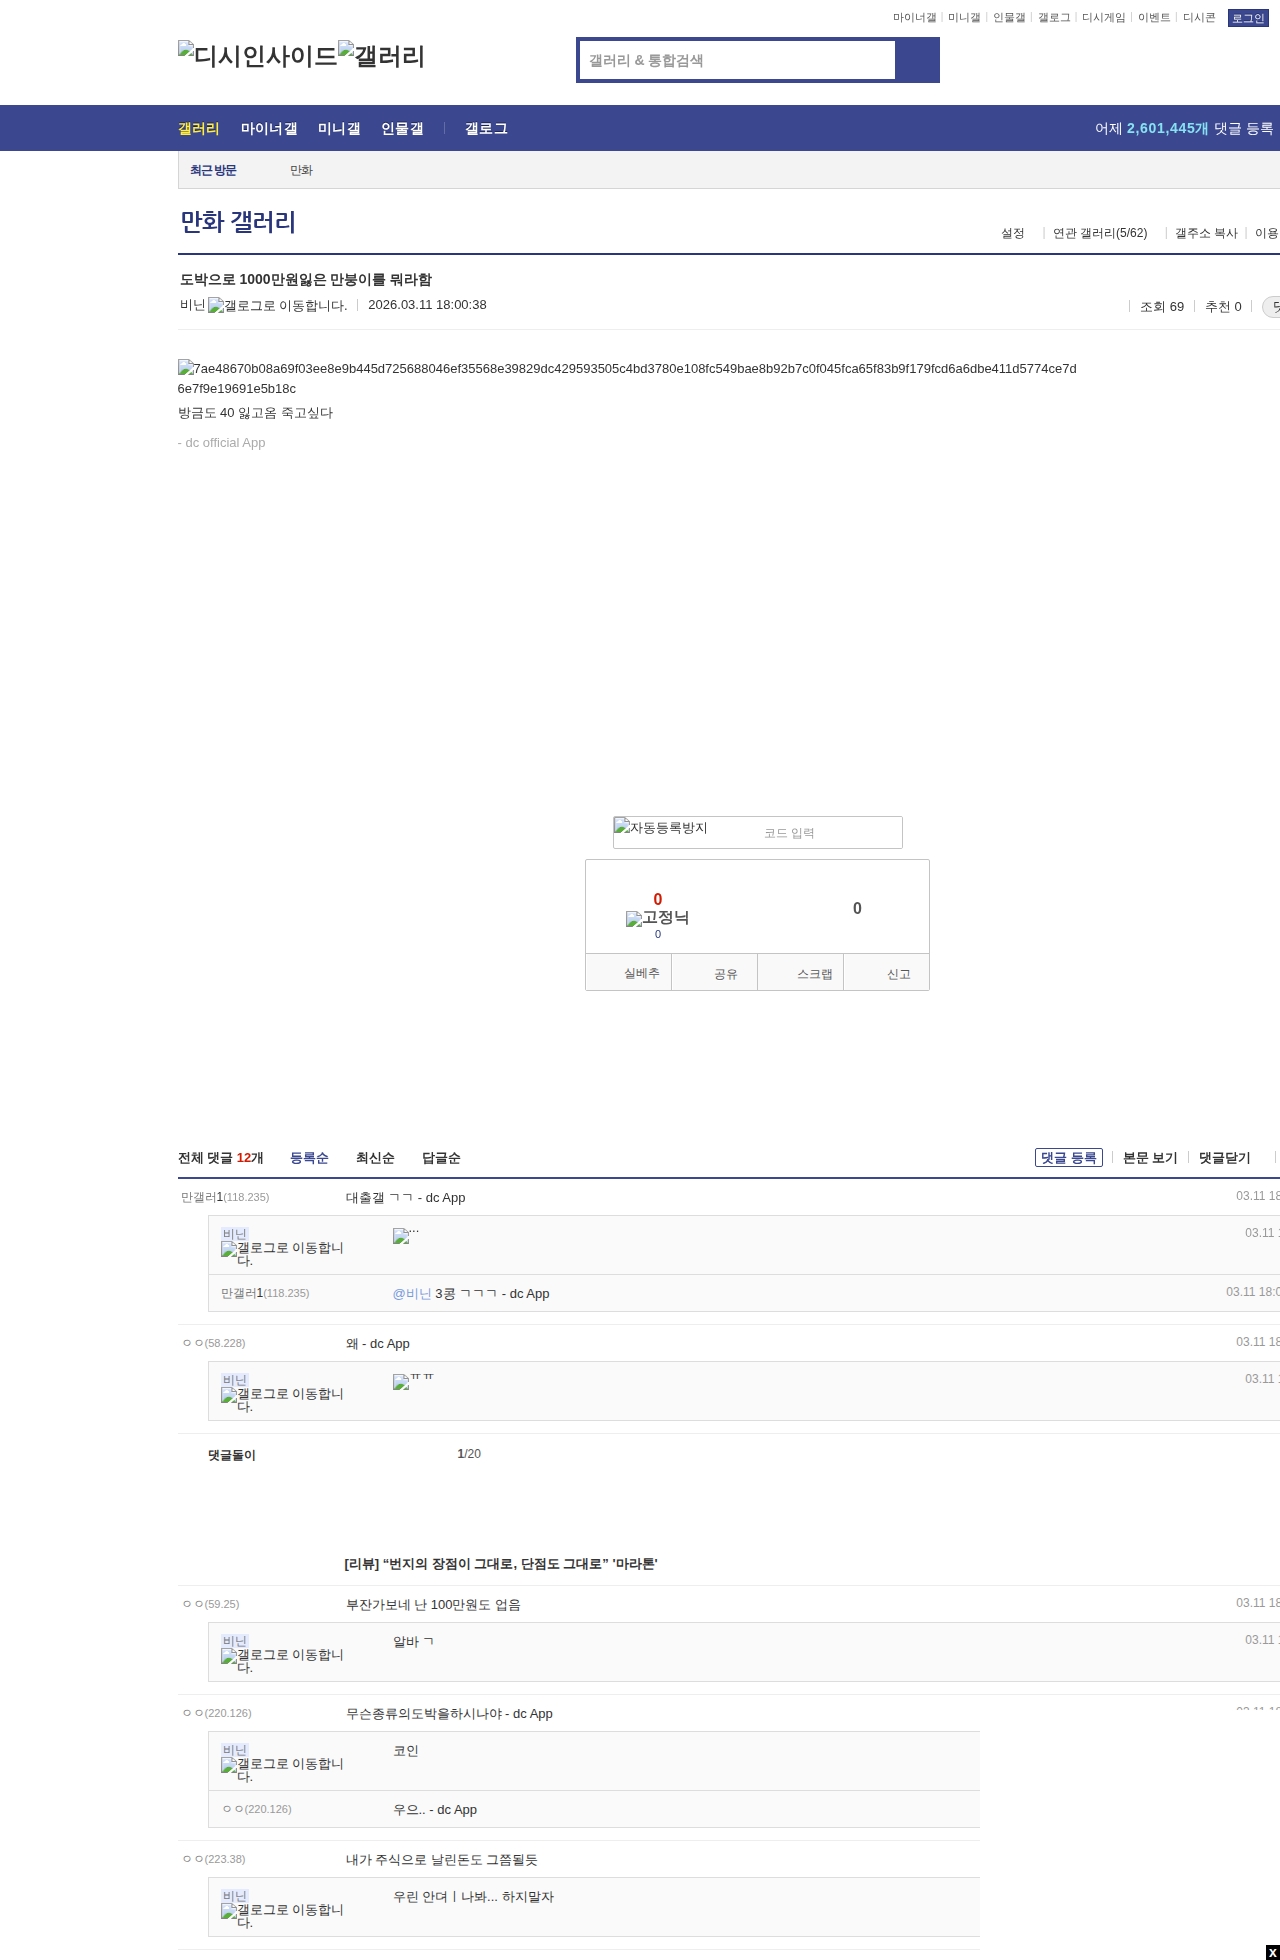The height and width of the screenshot is (1960, 1280).
Task: Click the 실베추 button
Action: click(x=629, y=973)
